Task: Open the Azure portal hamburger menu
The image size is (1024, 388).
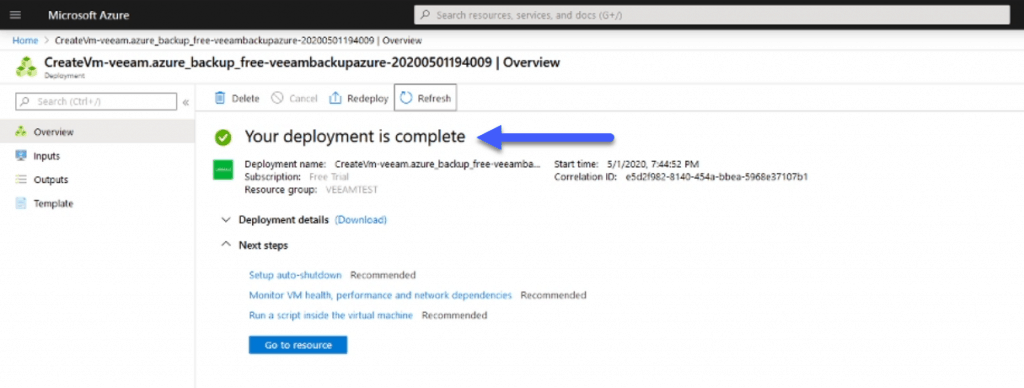Action: (x=16, y=15)
